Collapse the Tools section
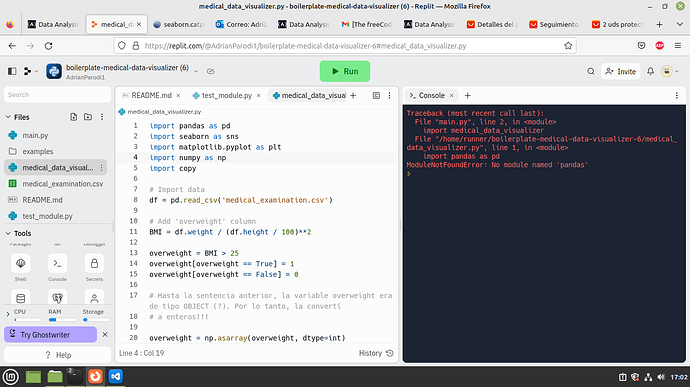690x387 pixels. click(8, 233)
